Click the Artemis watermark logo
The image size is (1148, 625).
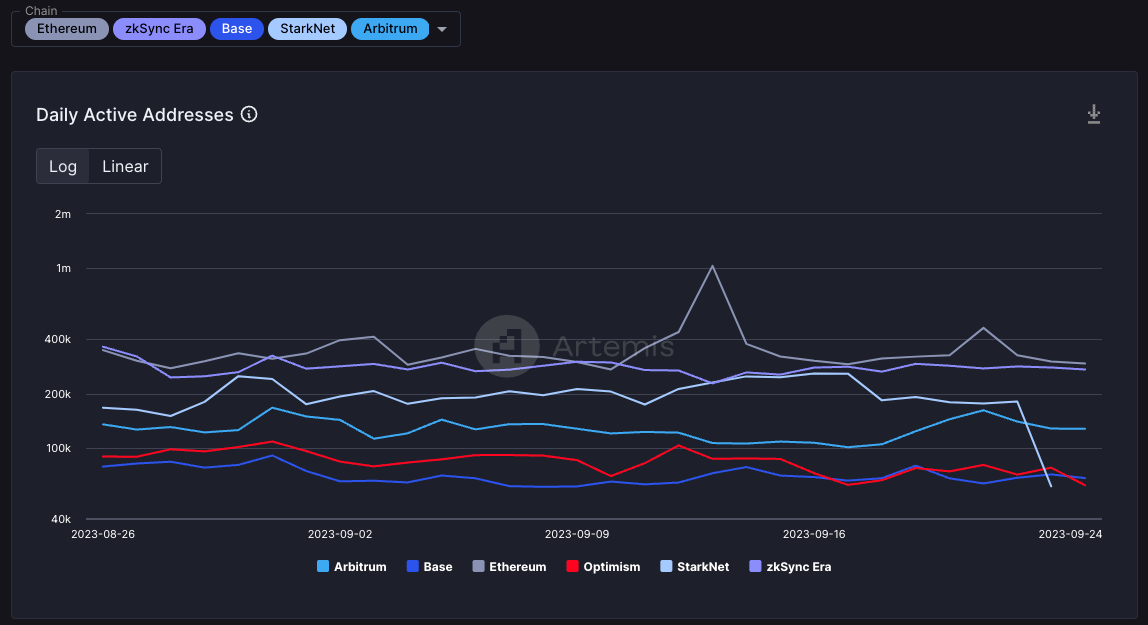[x=507, y=346]
